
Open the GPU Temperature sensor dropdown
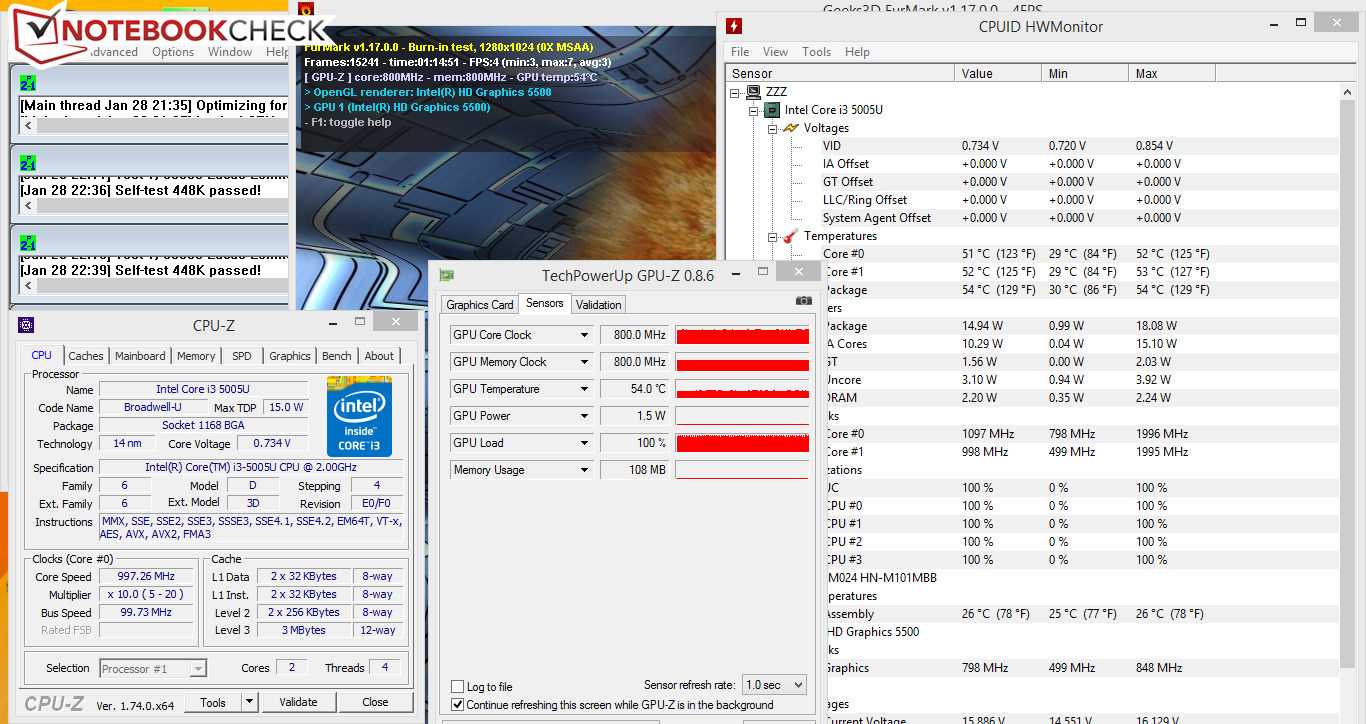point(585,389)
